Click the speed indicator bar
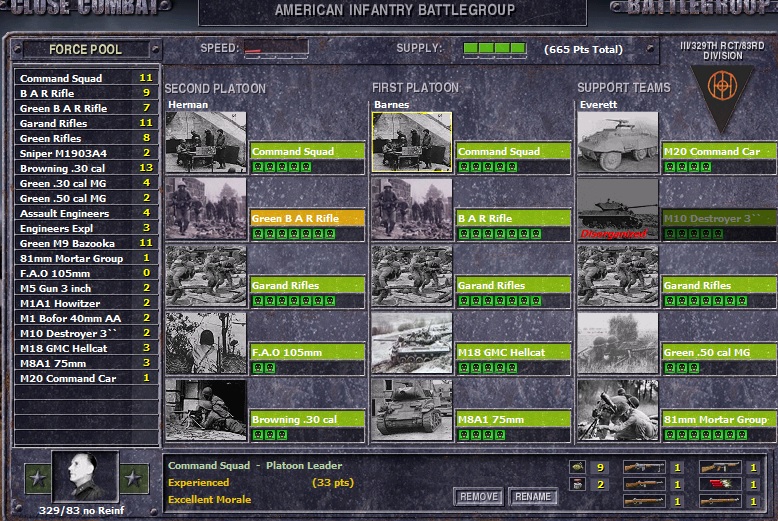 click(275, 48)
